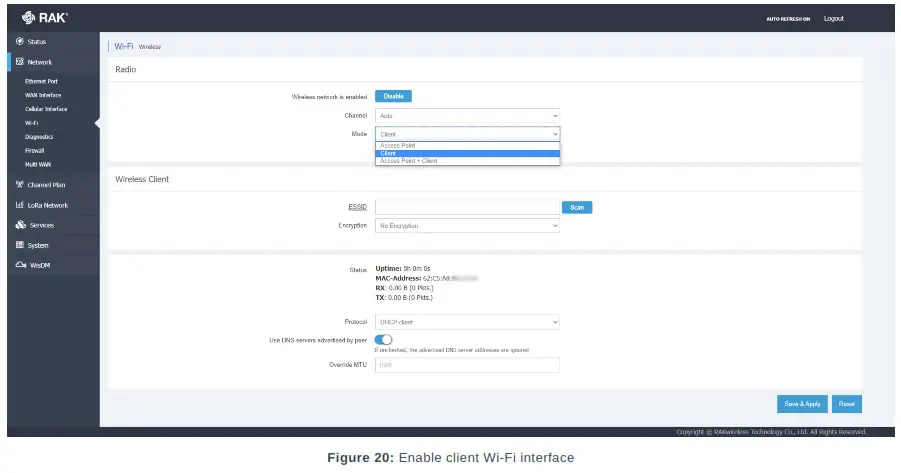Click the Network sidebar icon

click(x=20, y=61)
